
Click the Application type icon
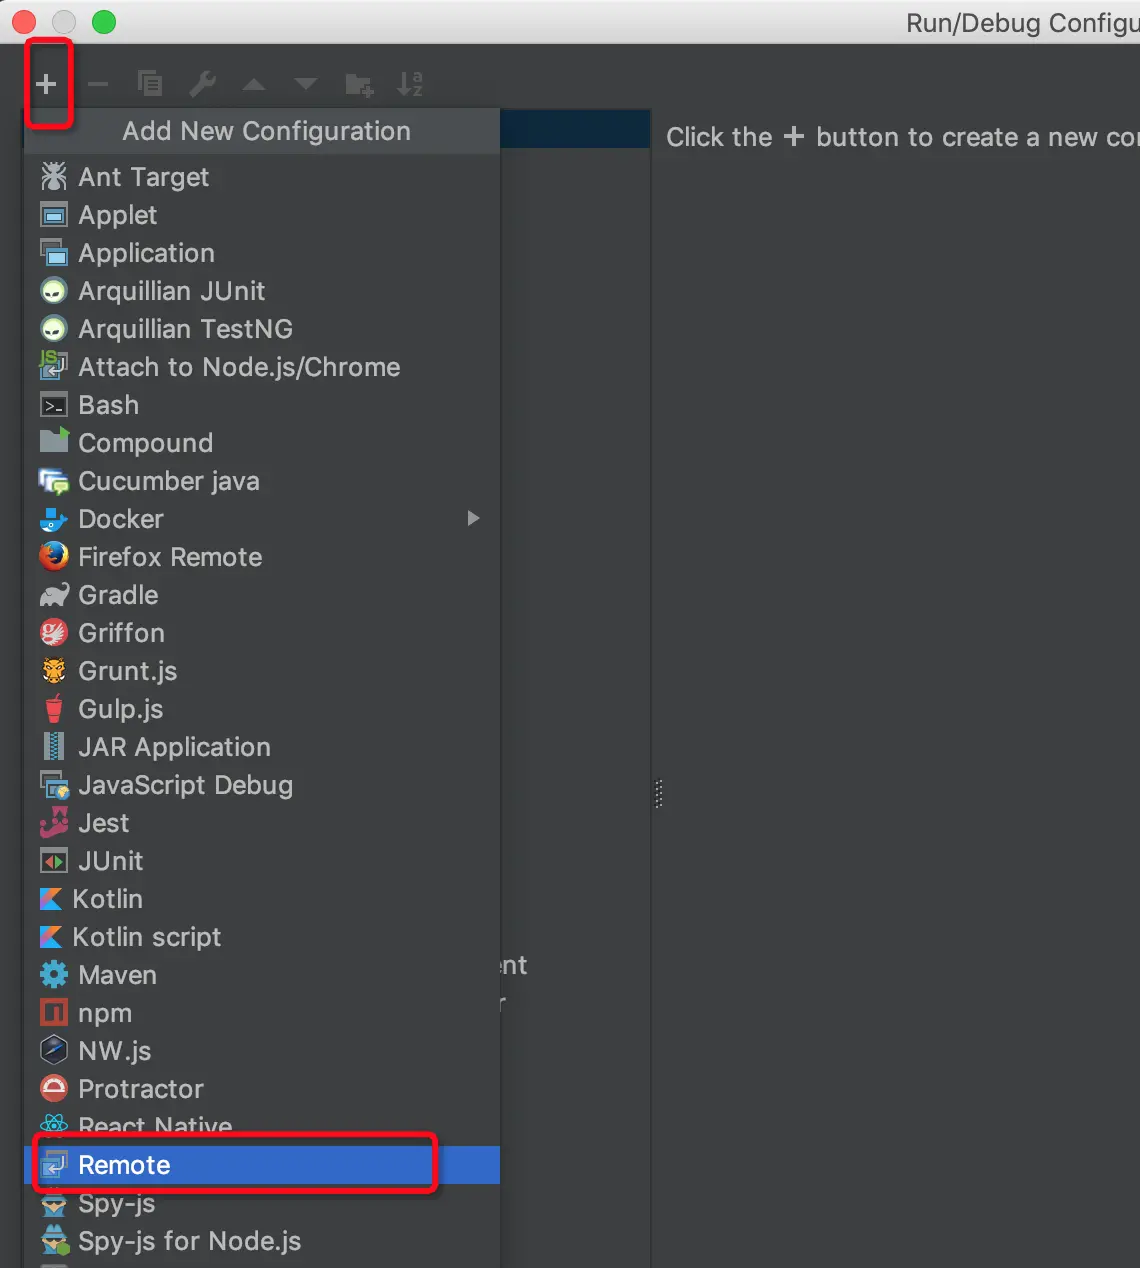54,253
